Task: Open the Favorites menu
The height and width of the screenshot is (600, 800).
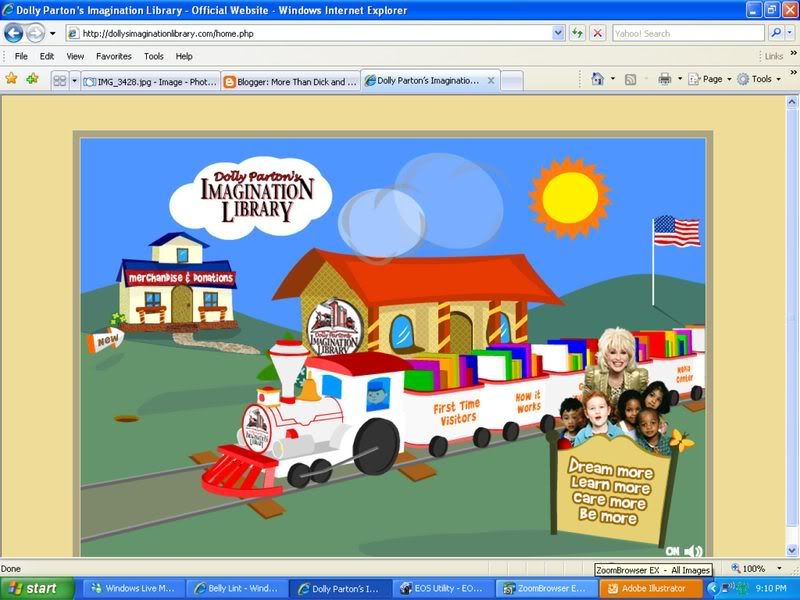Action: click(113, 56)
